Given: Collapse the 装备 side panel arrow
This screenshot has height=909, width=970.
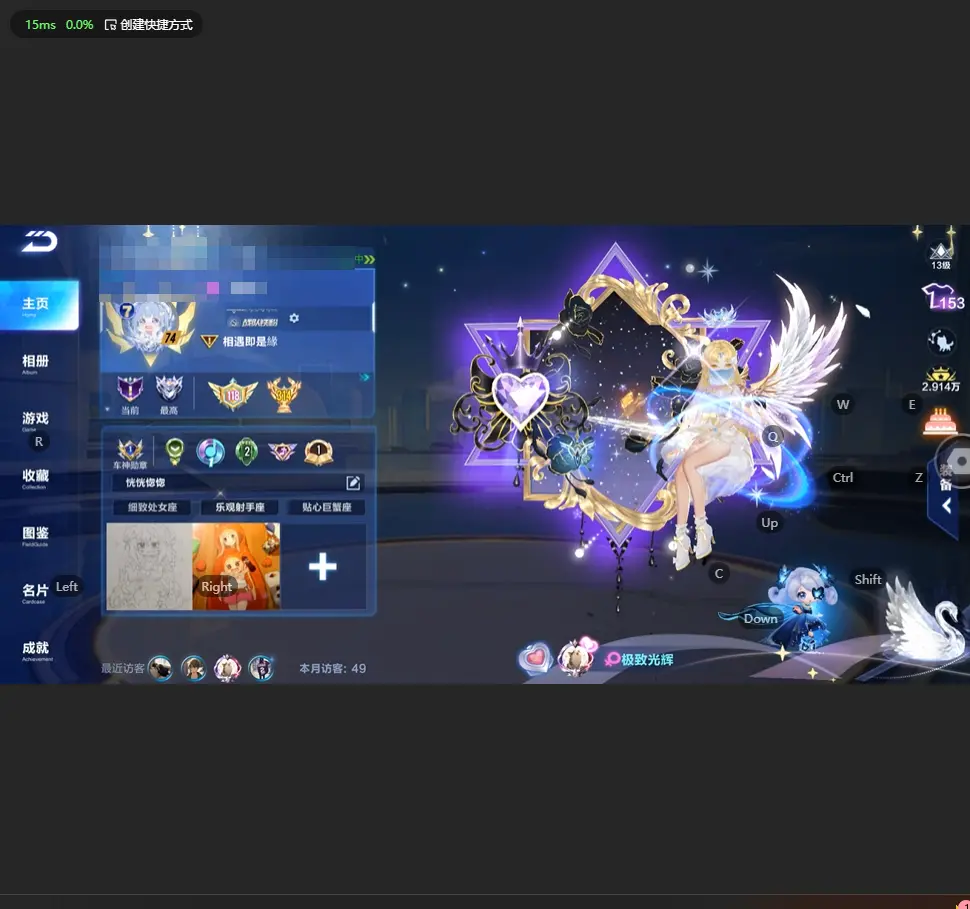Looking at the screenshot, I should [x=946, y=506].
